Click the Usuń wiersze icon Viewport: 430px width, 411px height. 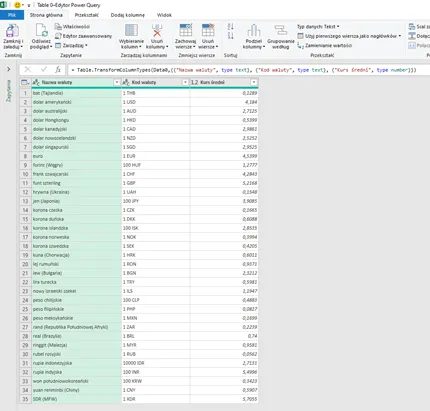click(x=208, y=30)
